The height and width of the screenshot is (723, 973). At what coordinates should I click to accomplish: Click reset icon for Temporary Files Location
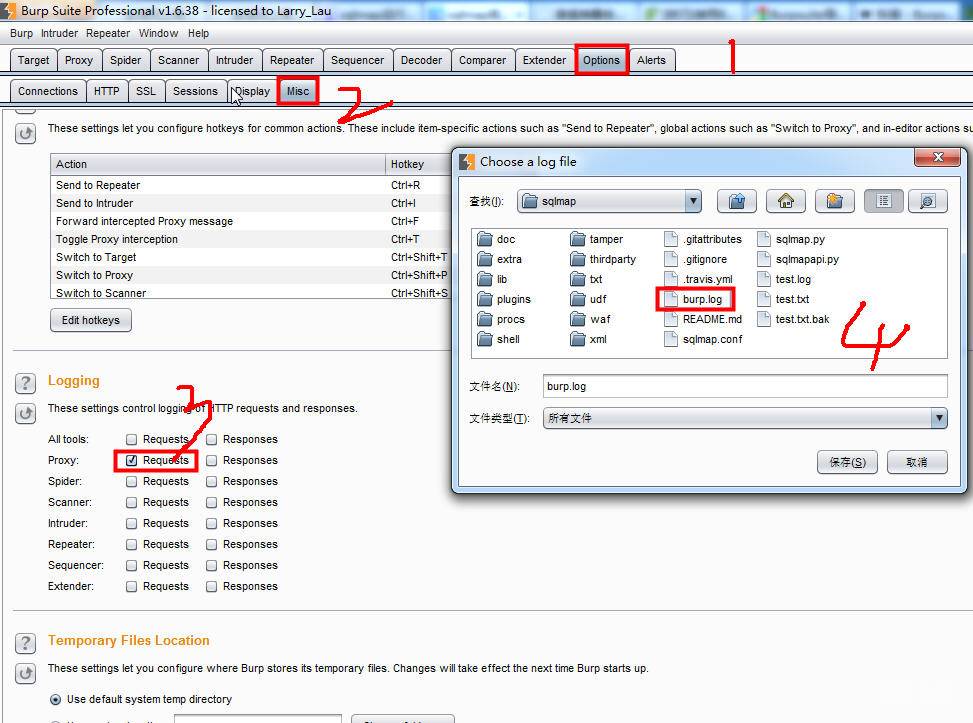pyautogui.click(x=25, y=673)
